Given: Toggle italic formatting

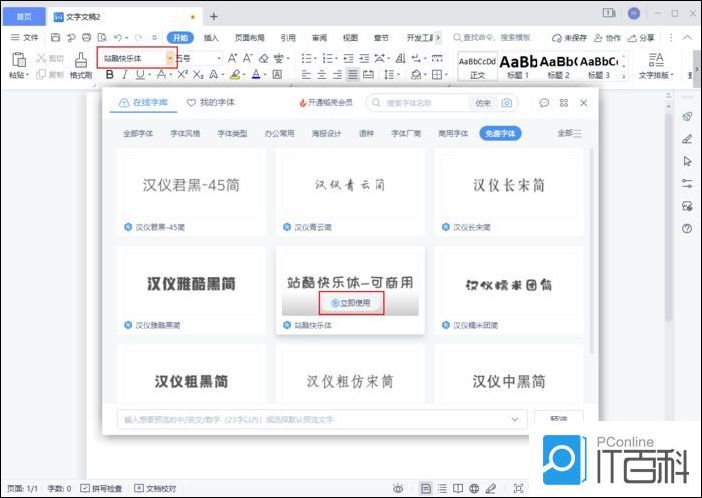Looking at the screenshot, I should tap(125, 75).
